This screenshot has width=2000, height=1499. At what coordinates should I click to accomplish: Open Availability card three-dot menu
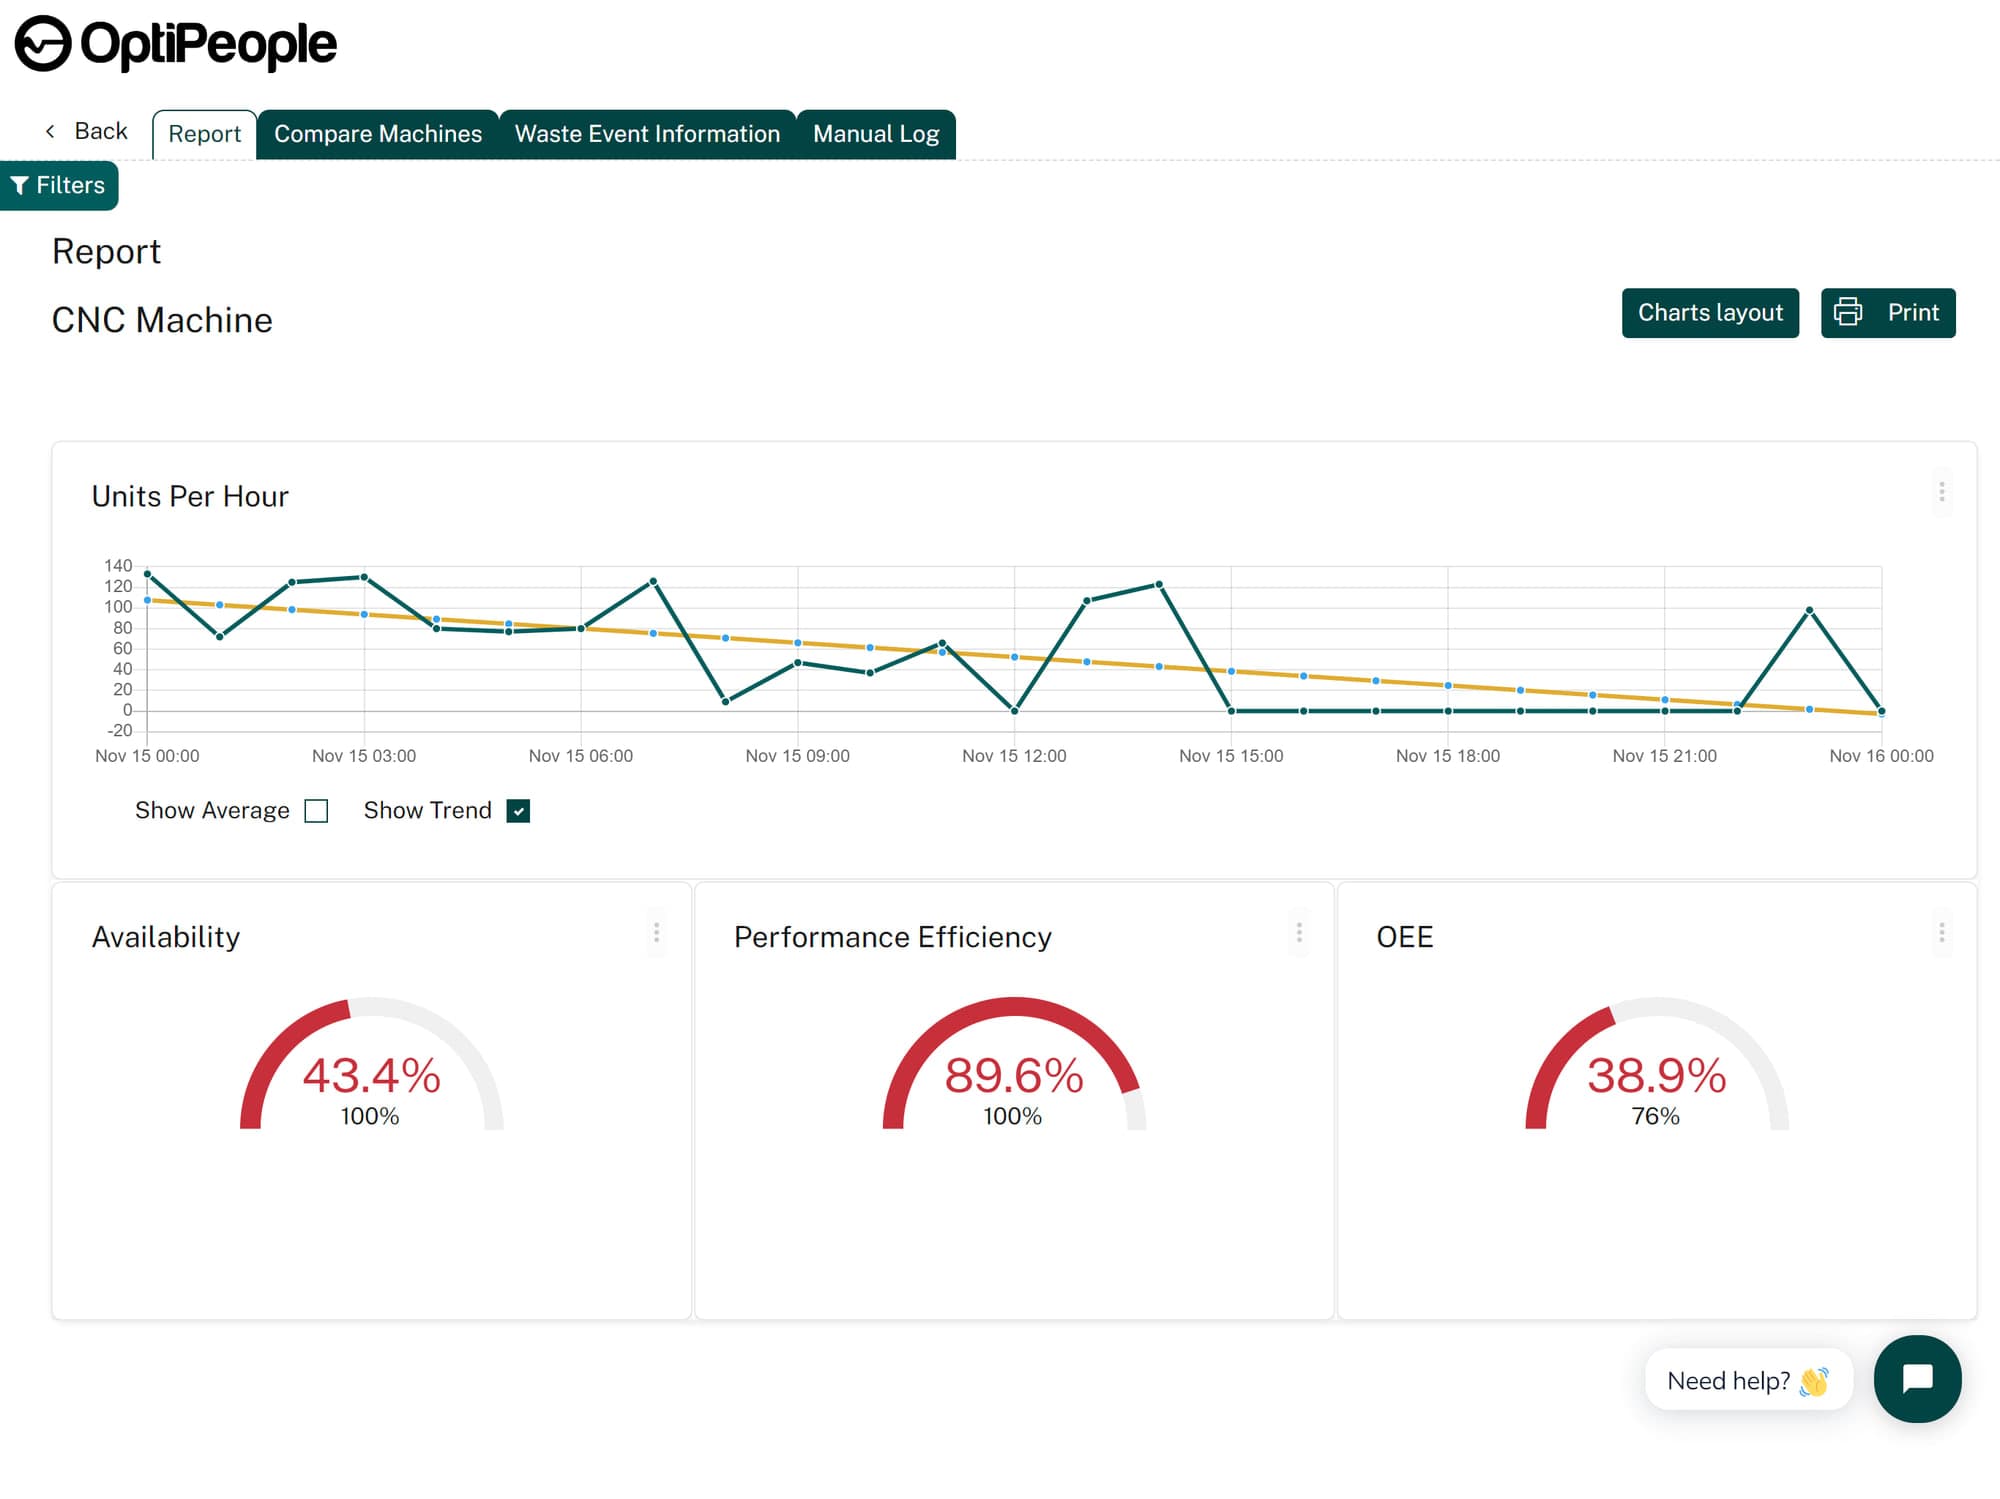click(x=656, y=933)
